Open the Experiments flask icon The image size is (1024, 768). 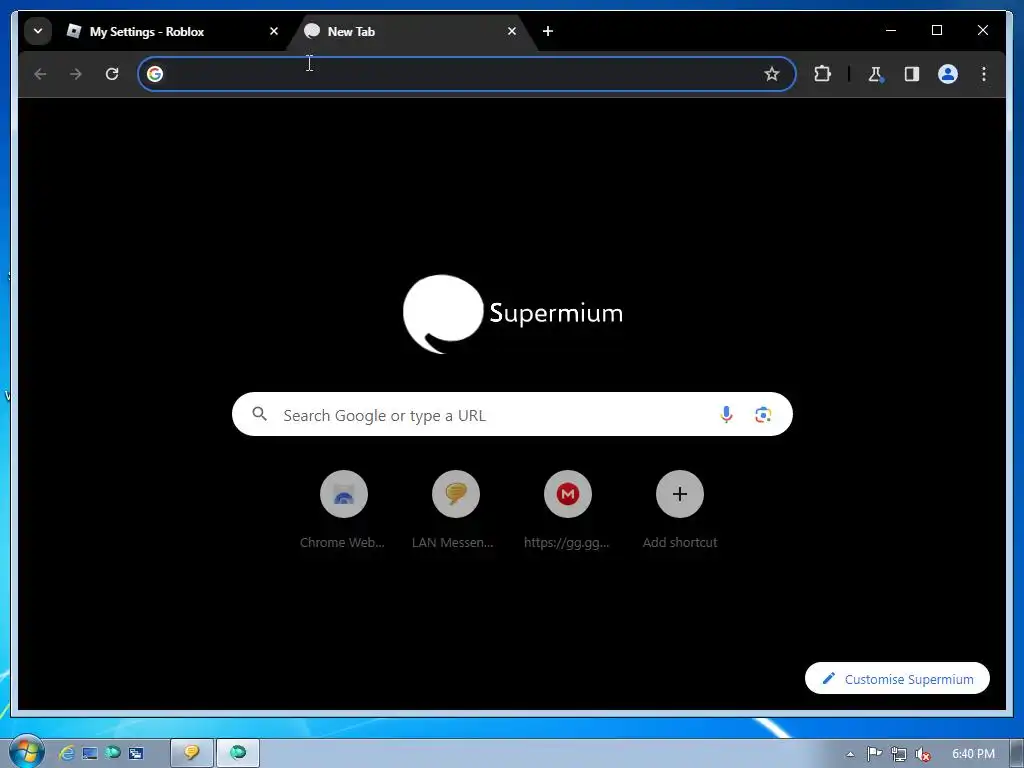876,74
